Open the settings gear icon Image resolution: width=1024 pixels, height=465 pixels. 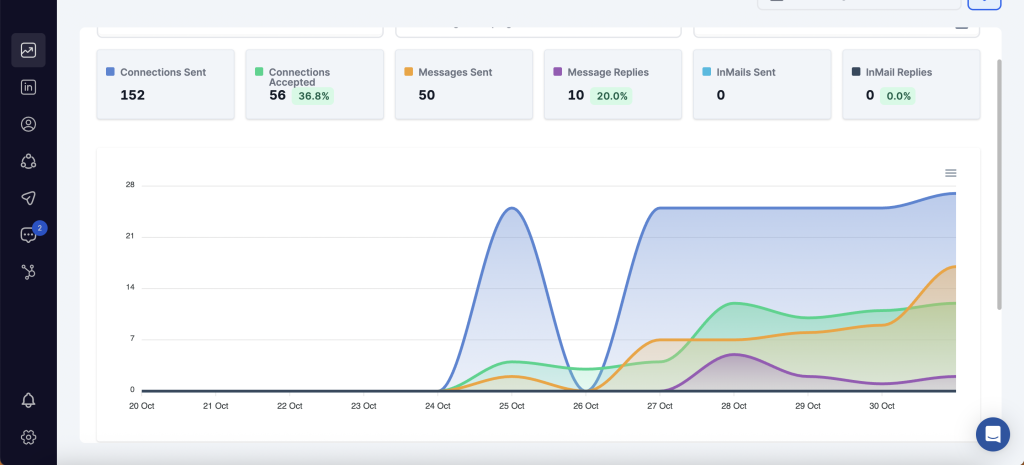28,437
